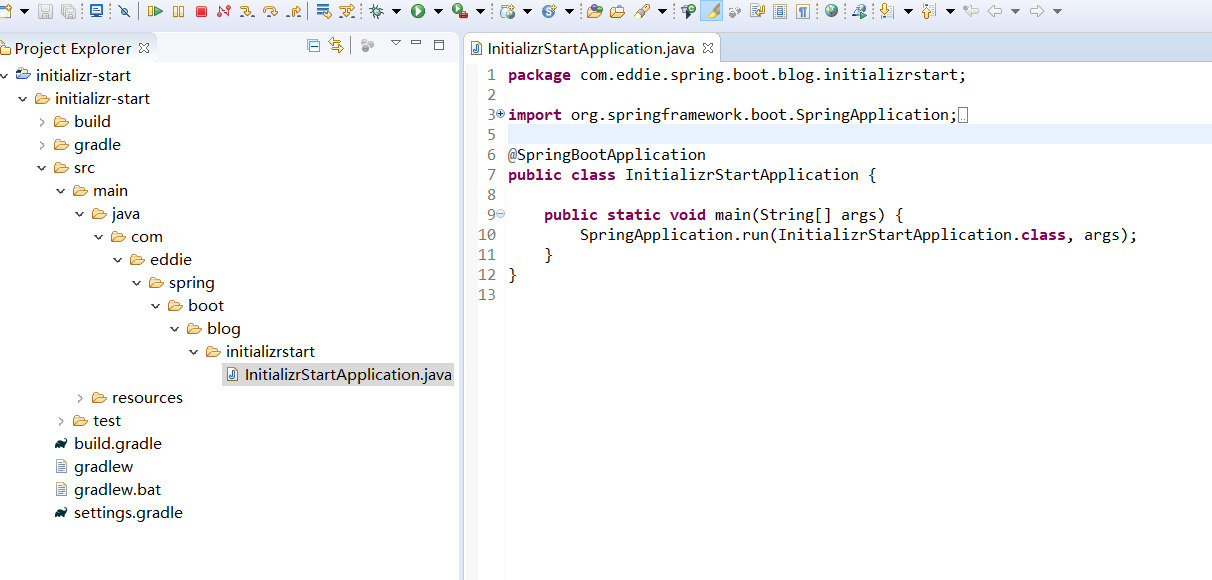Click the Forward navigation arrow

[x=1037, y=11]
